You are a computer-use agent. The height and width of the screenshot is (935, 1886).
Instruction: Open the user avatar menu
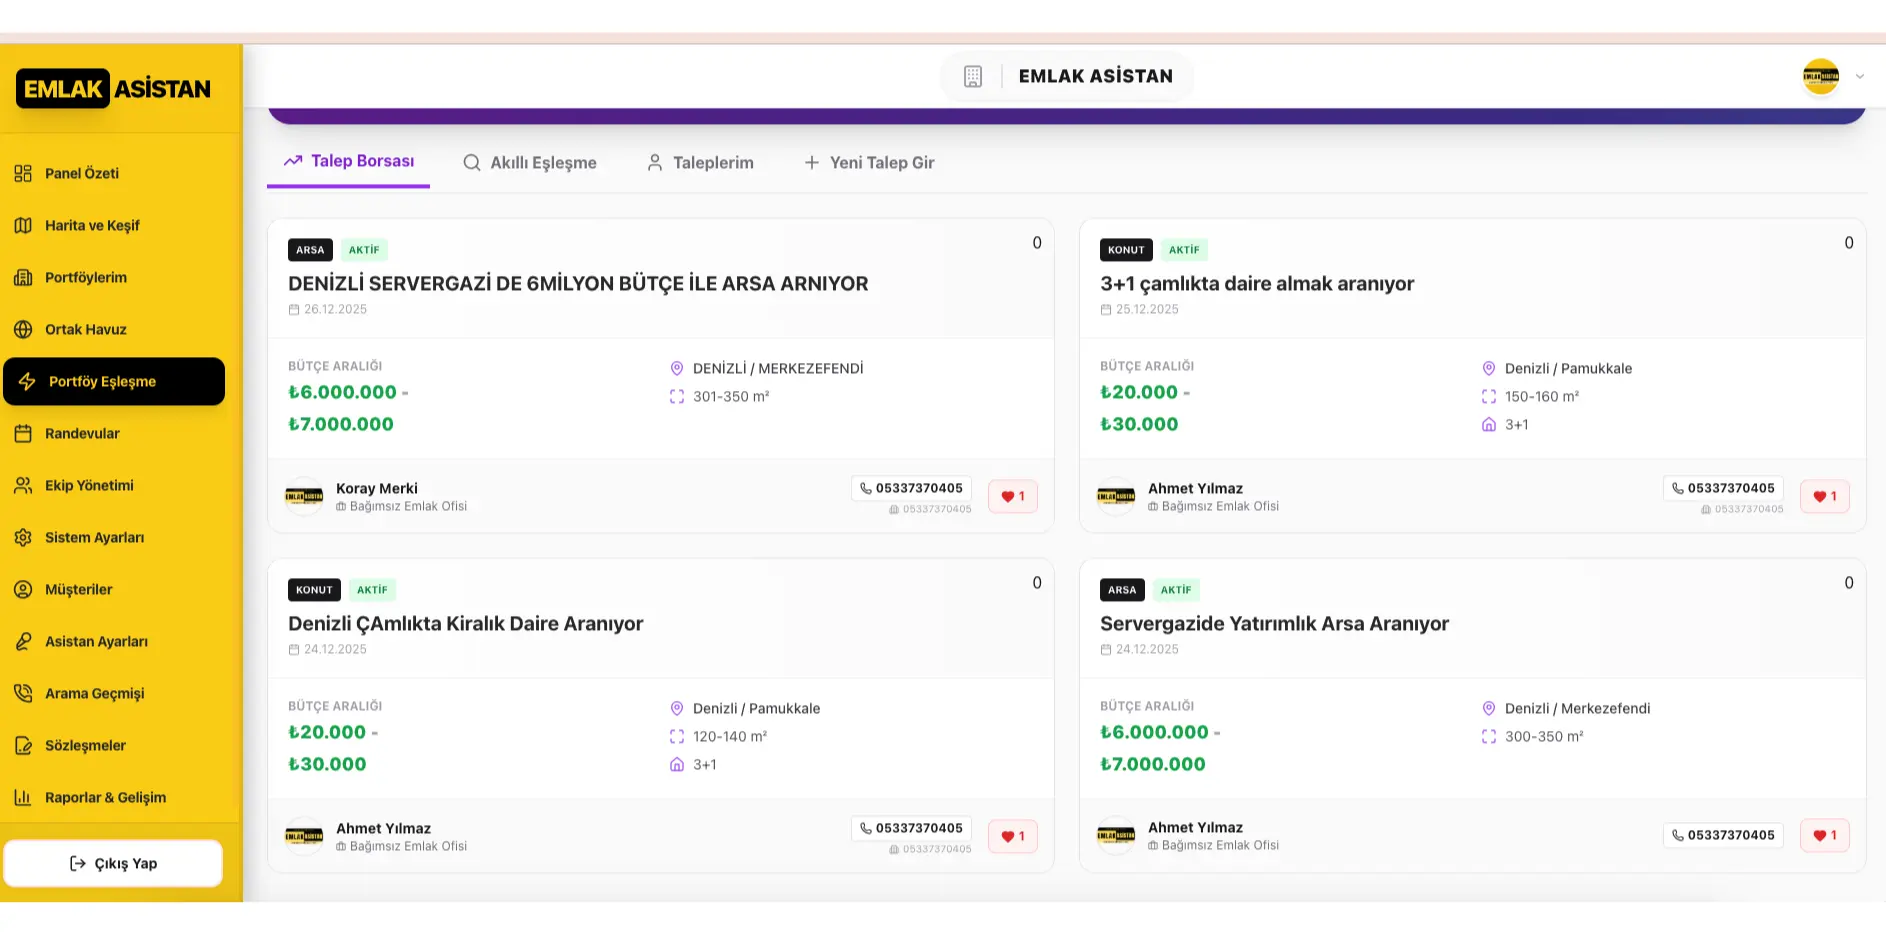tap(1820, 76)
